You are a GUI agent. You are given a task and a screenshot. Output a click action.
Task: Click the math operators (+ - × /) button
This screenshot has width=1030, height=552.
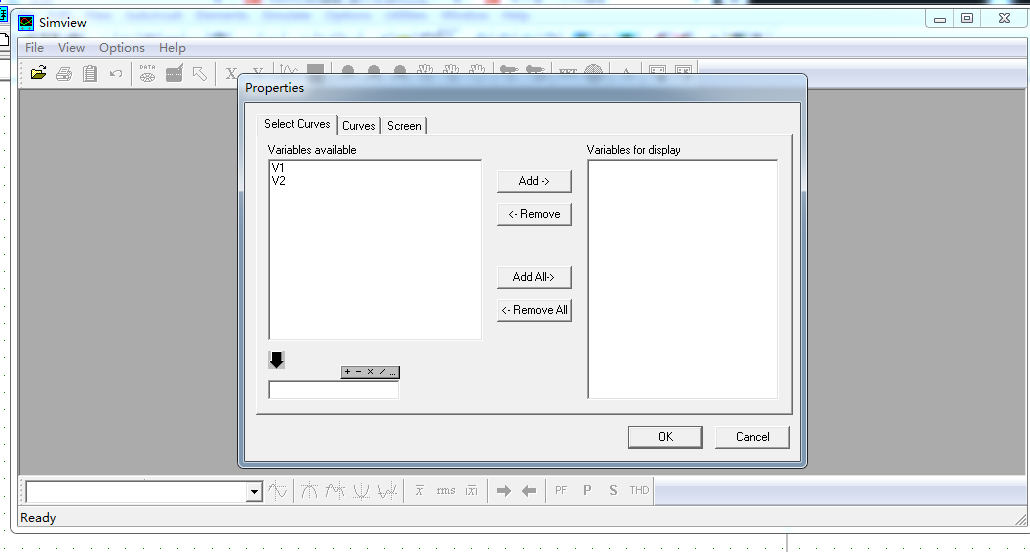coord(370,372)
